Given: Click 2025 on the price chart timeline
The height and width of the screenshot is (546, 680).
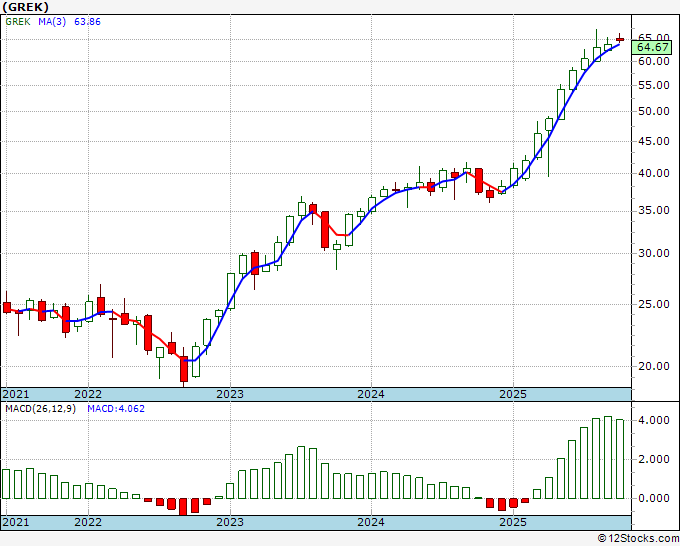Looking at the screenshot, I should (x=513, y=394).
